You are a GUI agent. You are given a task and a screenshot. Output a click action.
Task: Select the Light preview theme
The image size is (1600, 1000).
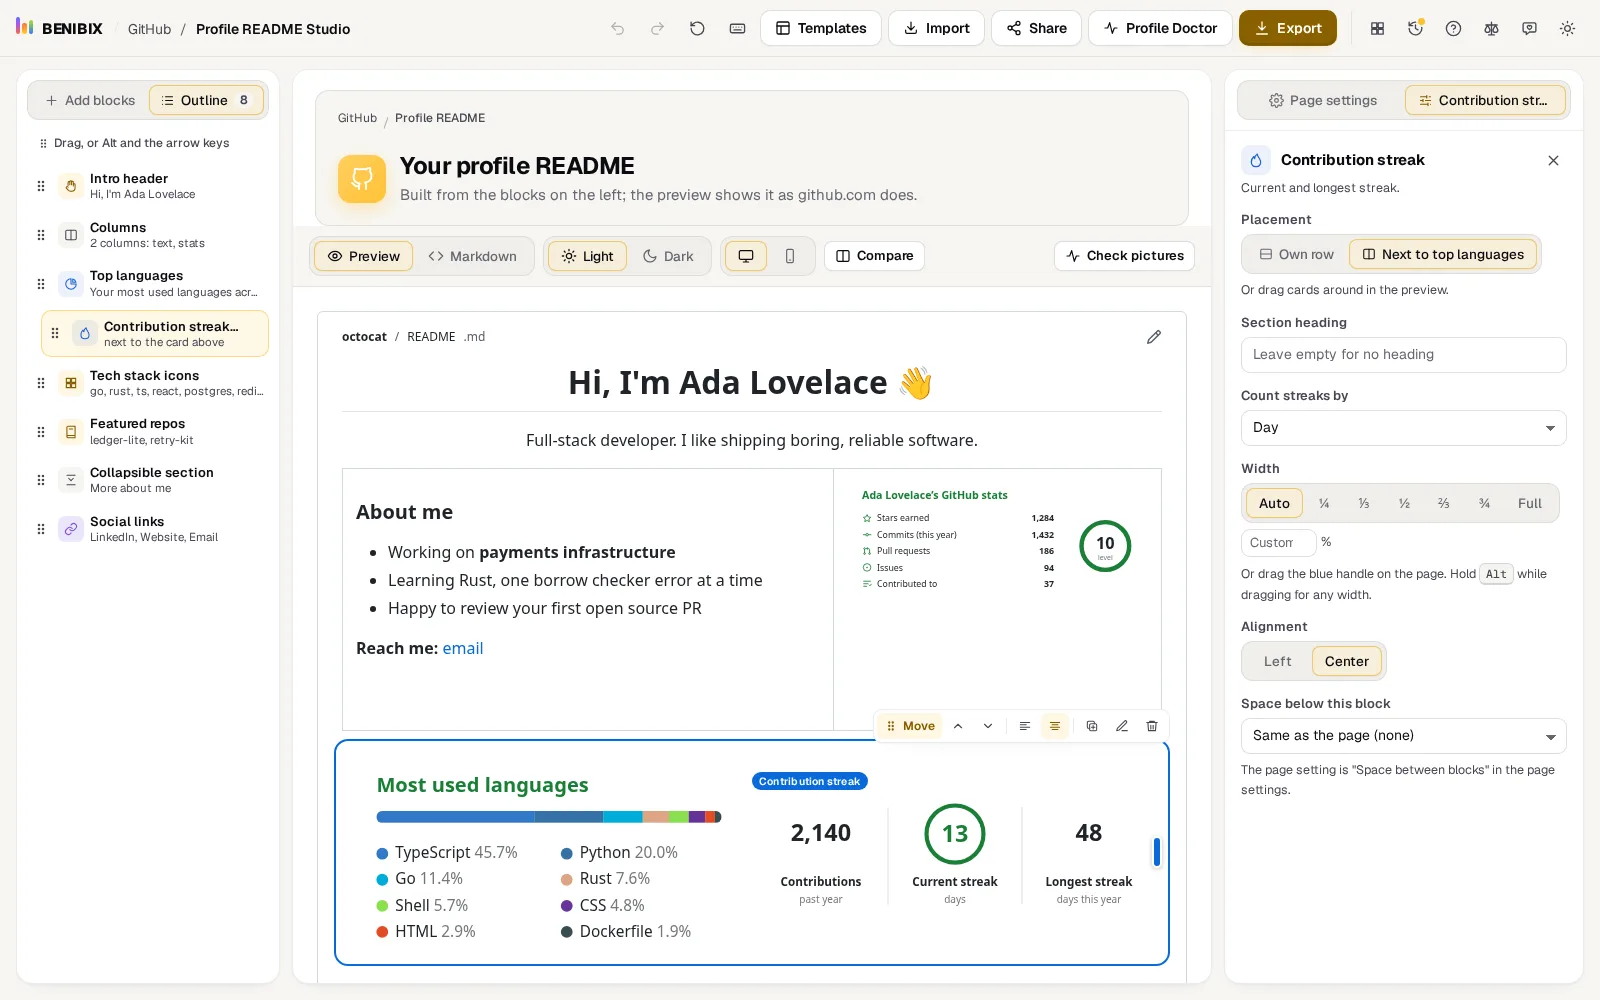(587, 256)
